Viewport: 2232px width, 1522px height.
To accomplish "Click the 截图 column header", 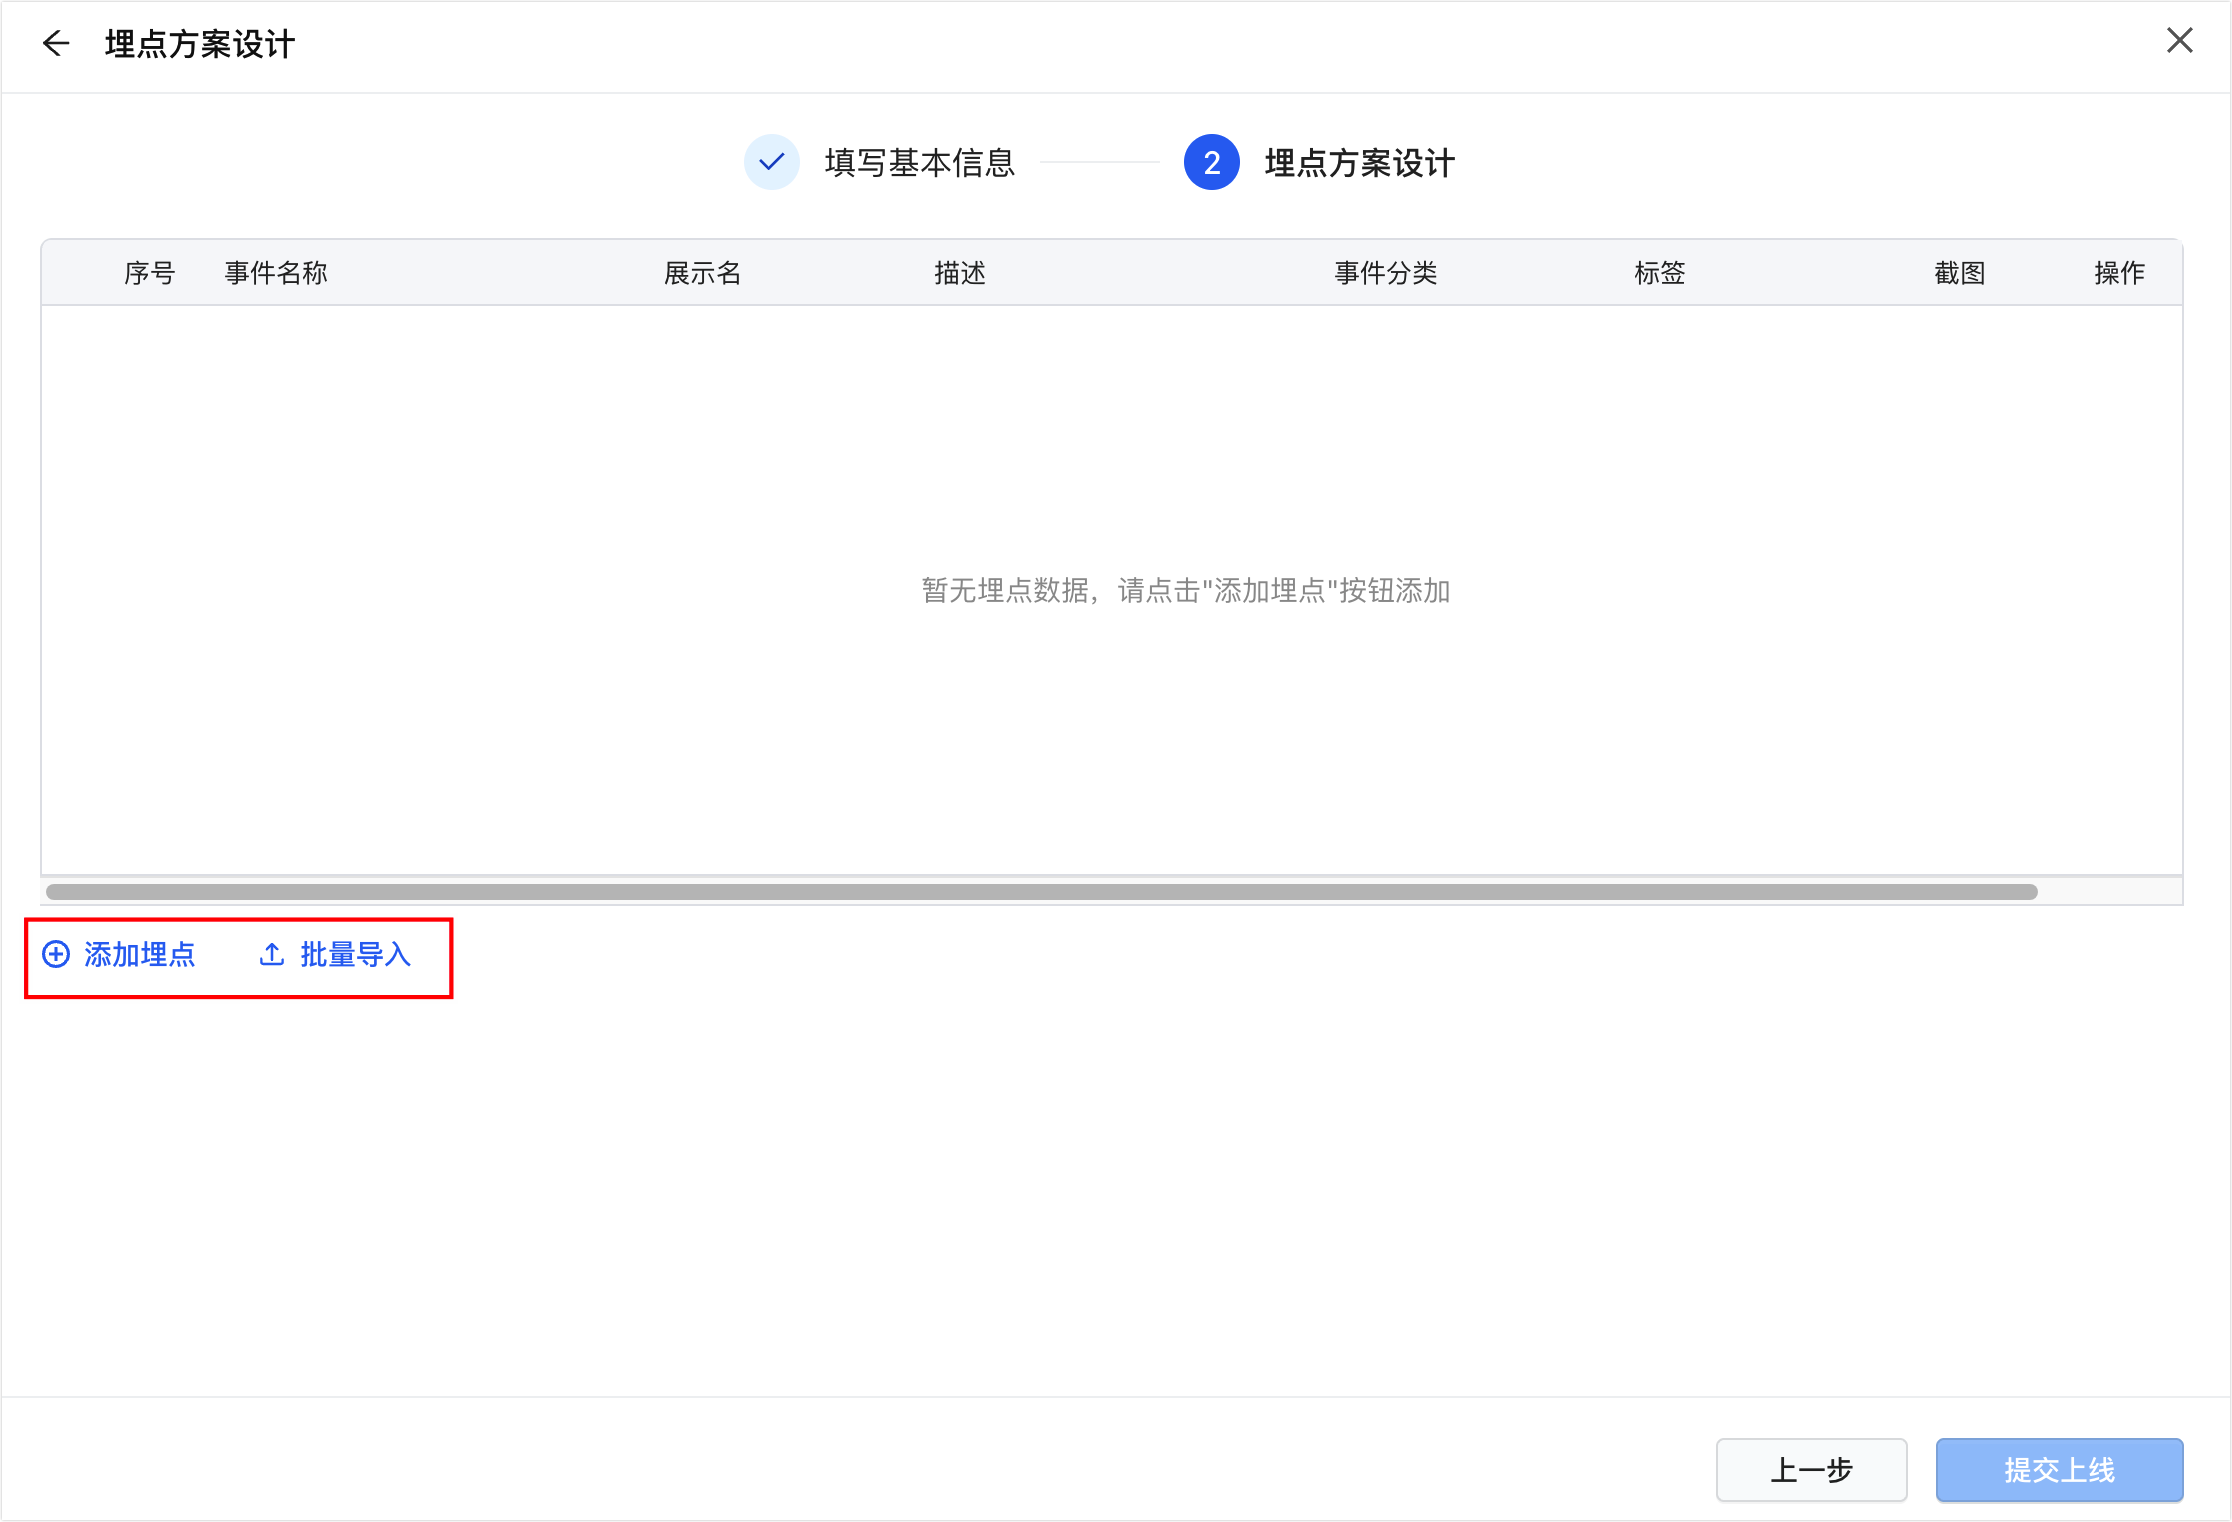I will (1960, 273).
